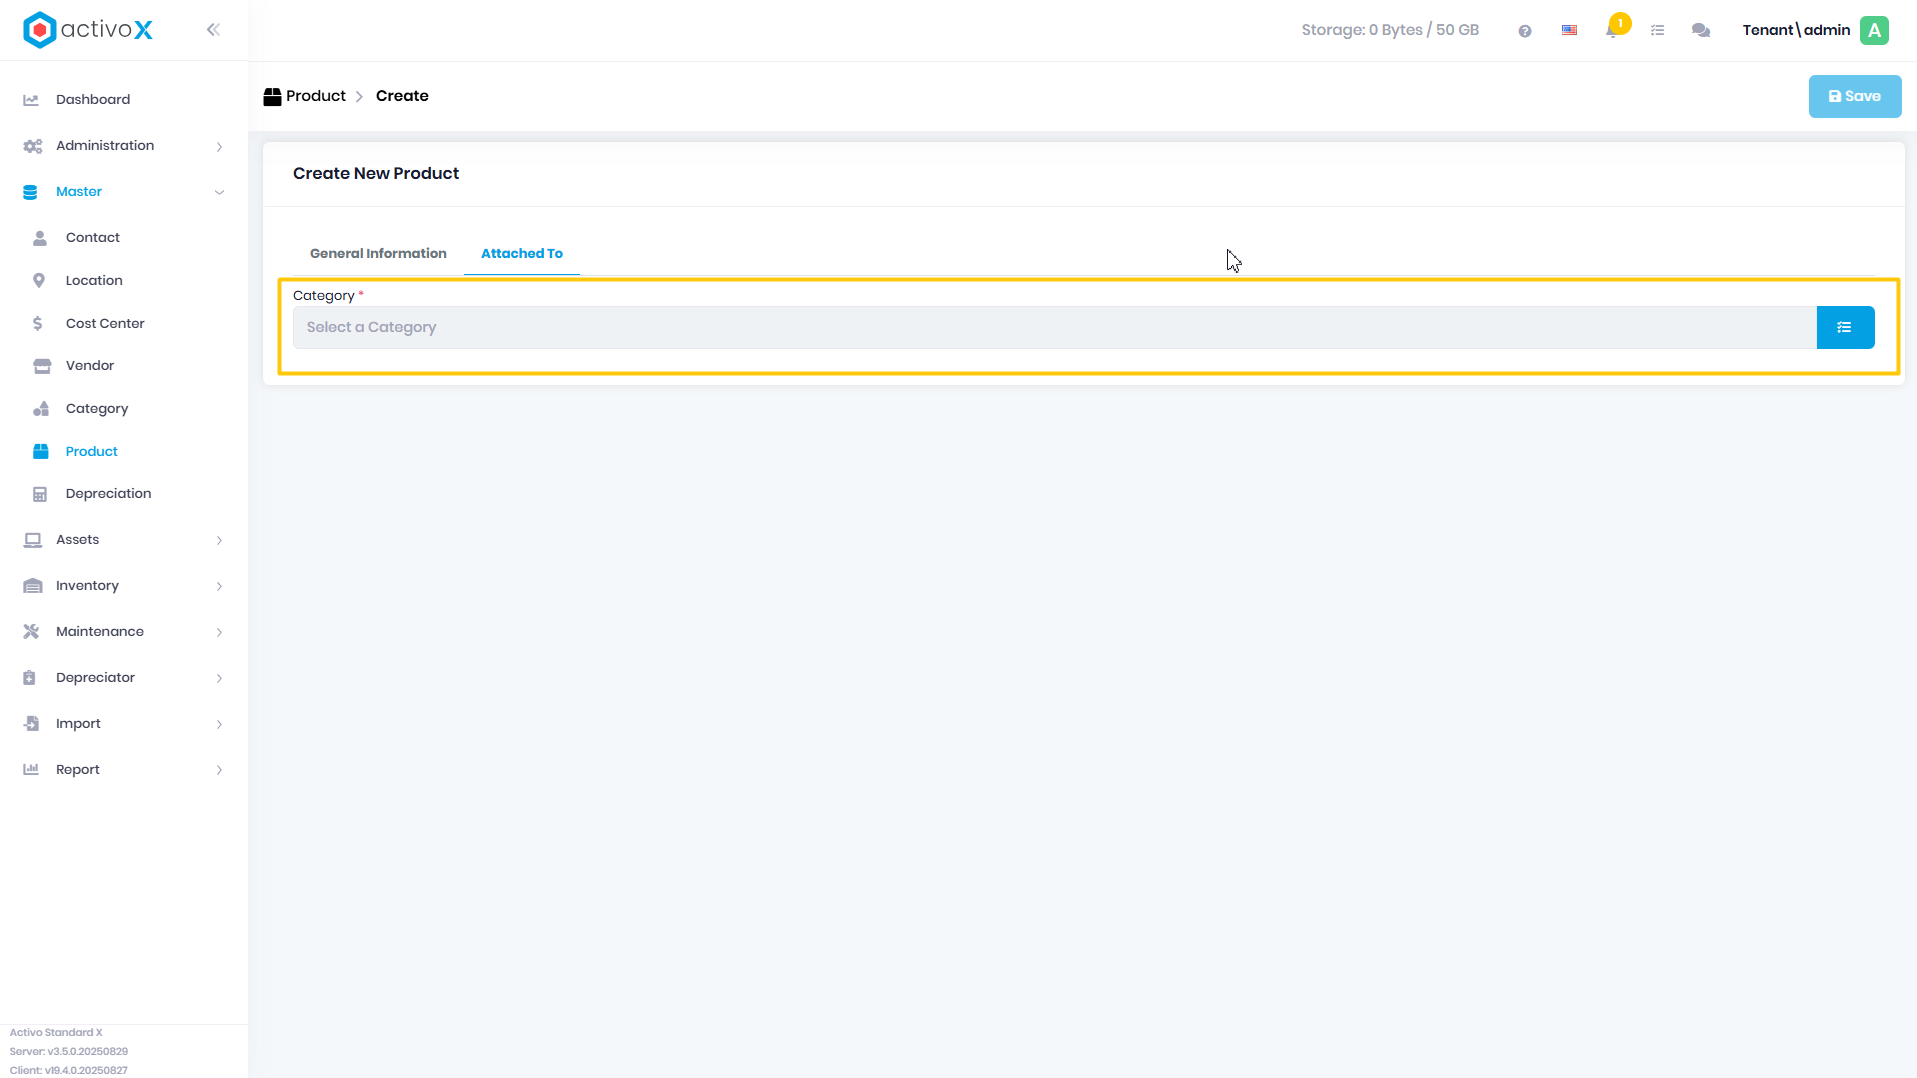Click the Inventory warehouse icon
Image resolution: width=1917 pixels, height=1078 pixels.
pos(33,586)
